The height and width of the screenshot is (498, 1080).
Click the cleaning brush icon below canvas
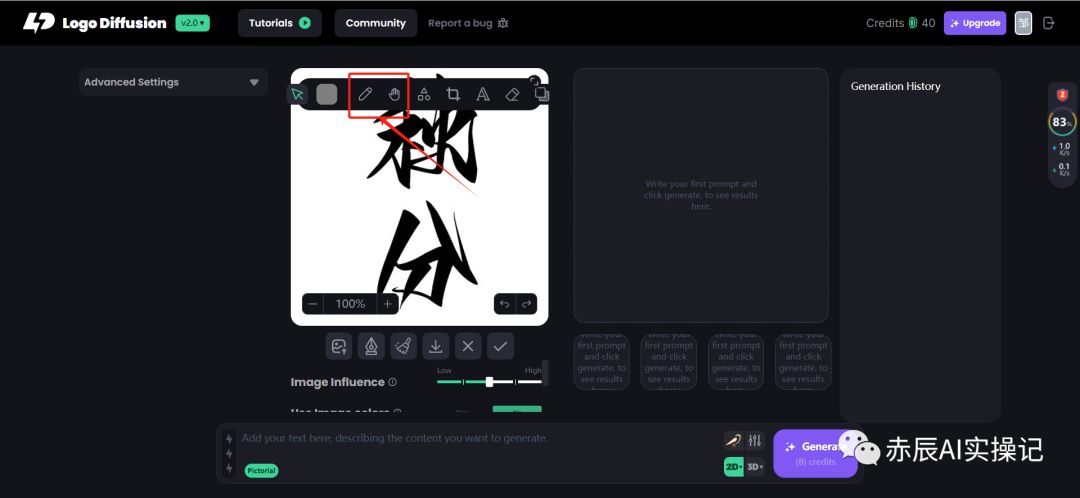click(404, 346)
